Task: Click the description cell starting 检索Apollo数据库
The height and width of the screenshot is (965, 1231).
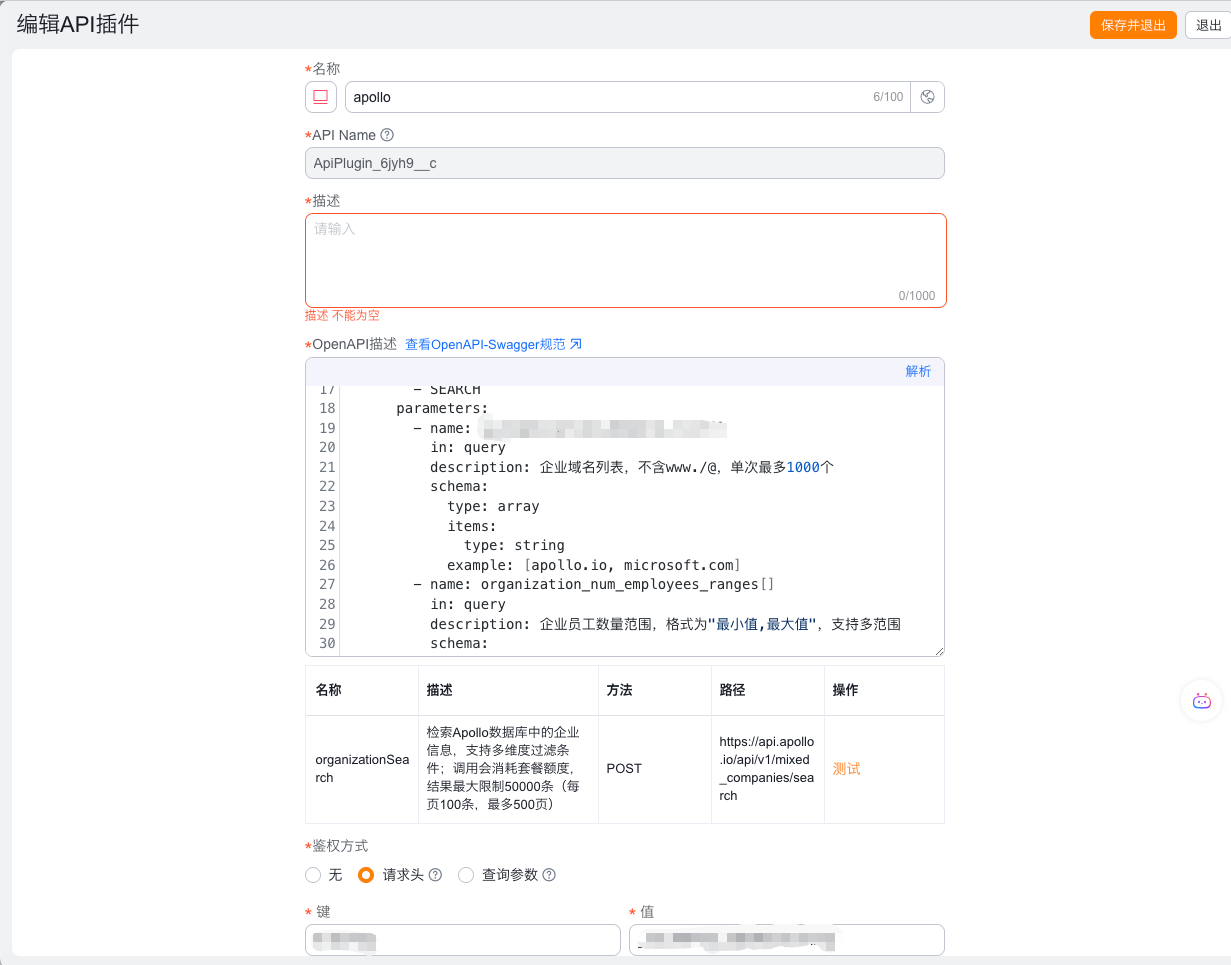Action: pyautogui.click(x=509, y=769)
